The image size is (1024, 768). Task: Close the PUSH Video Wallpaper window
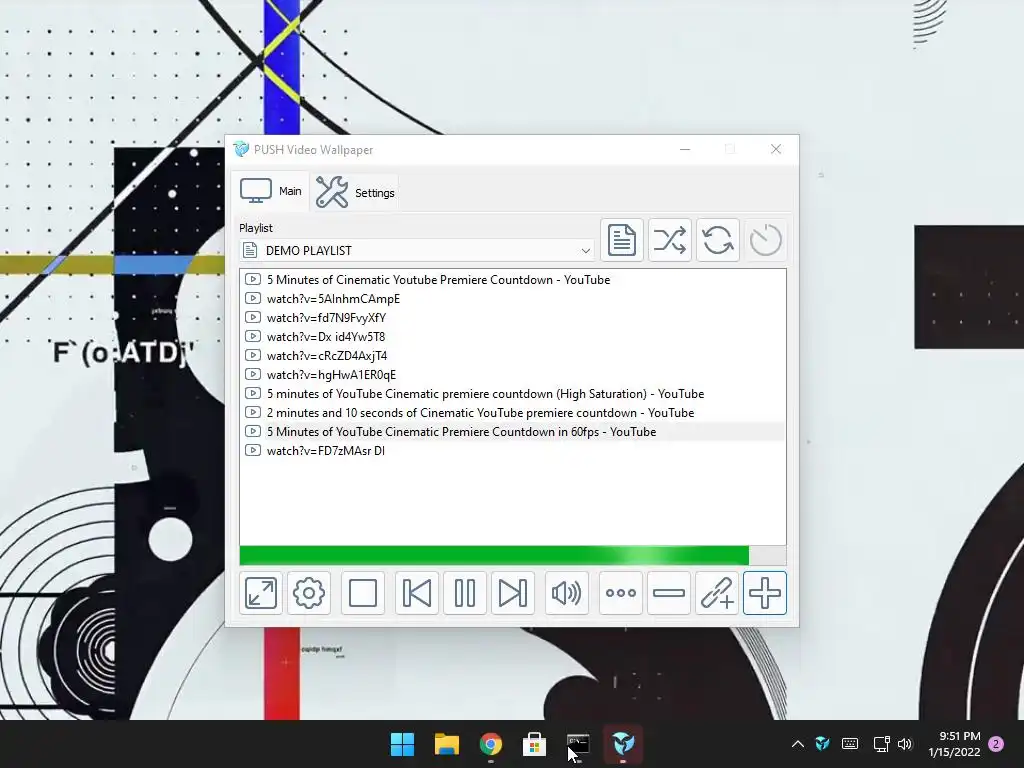pos(776,150)
